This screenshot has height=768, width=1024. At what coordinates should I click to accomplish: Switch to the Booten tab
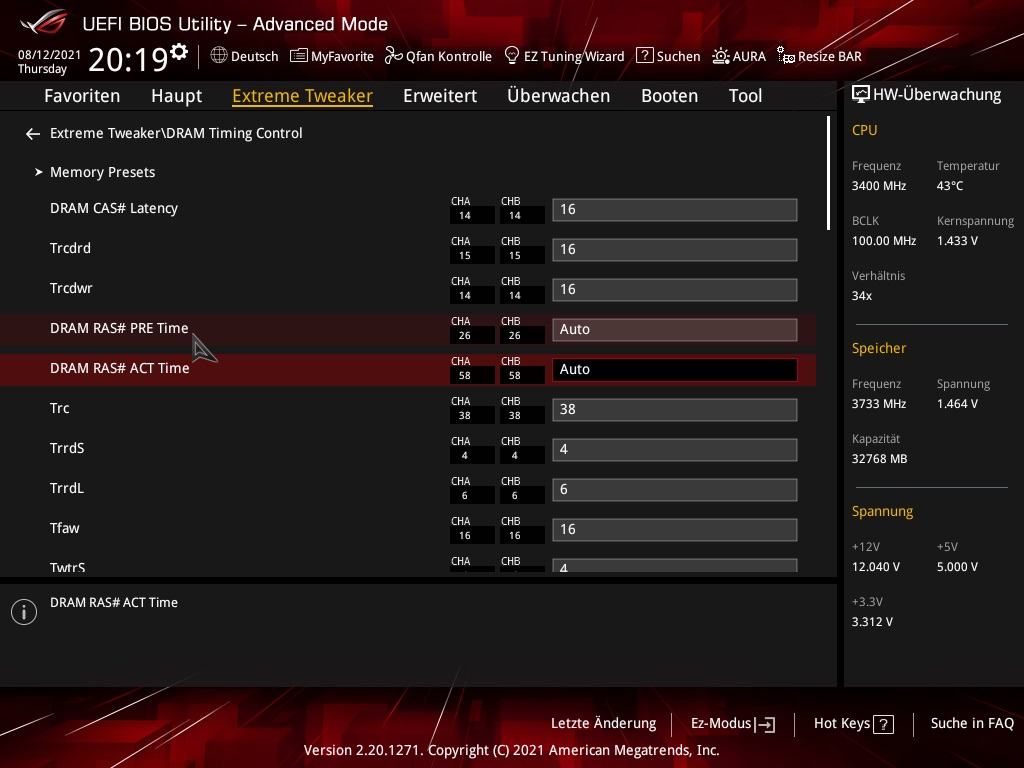[x=669, y=96]
